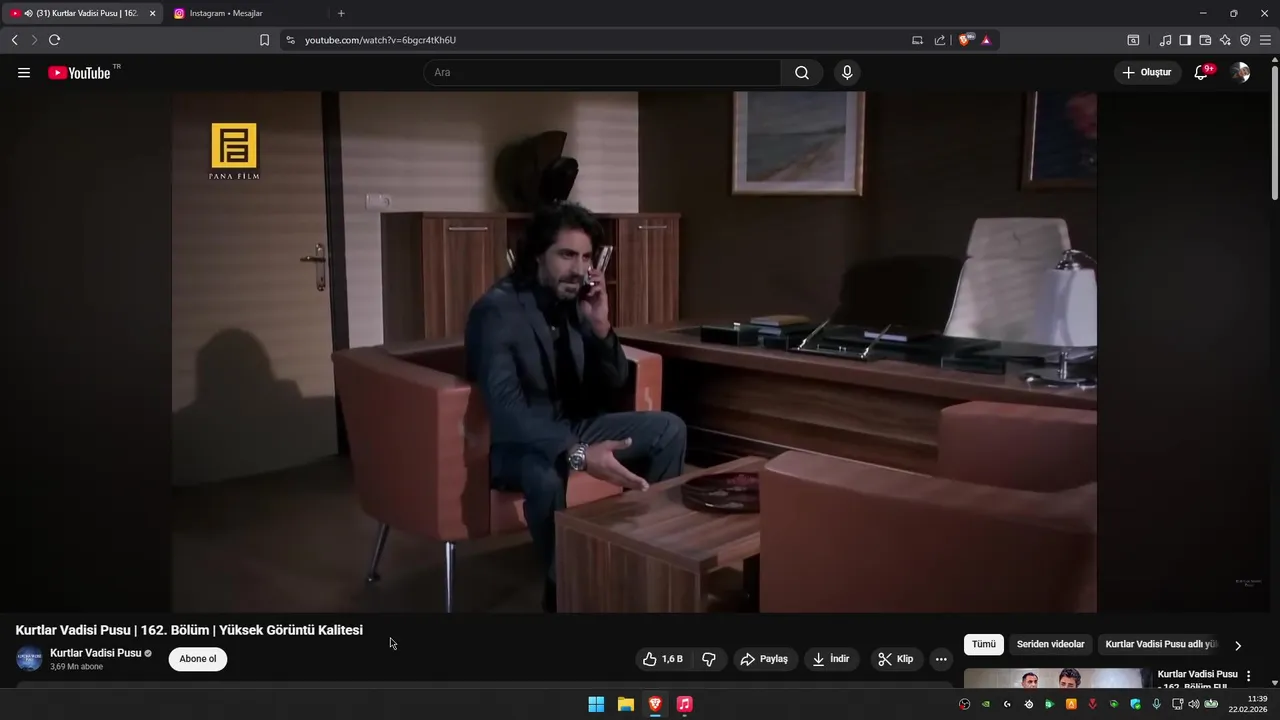Open Brave playlist music note icon
Image resolution: width=1280 pixels, height=720 pixels.
click(x=1165, y=40)
